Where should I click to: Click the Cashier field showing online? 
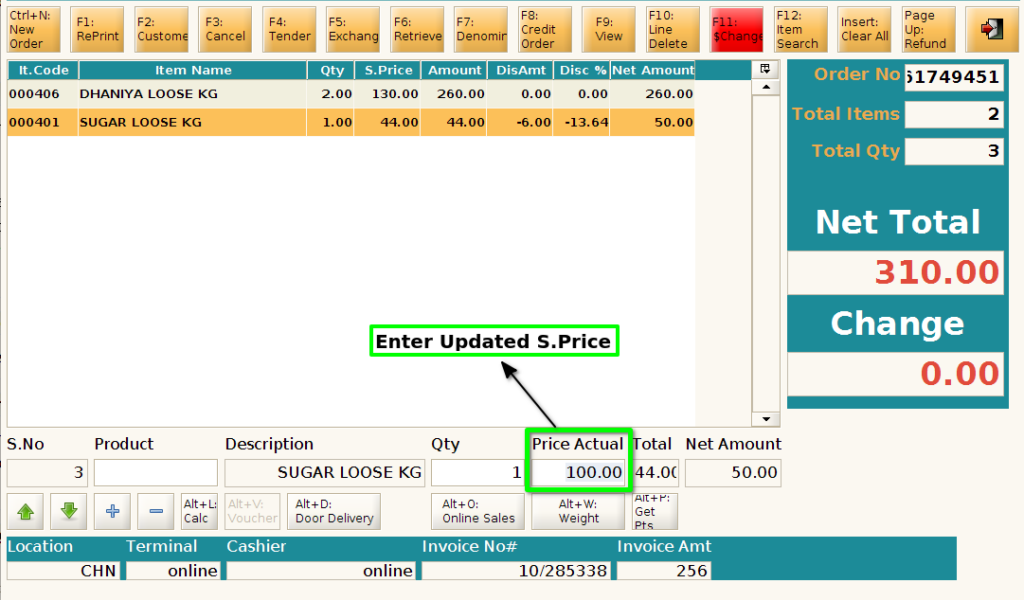[321, 571]
